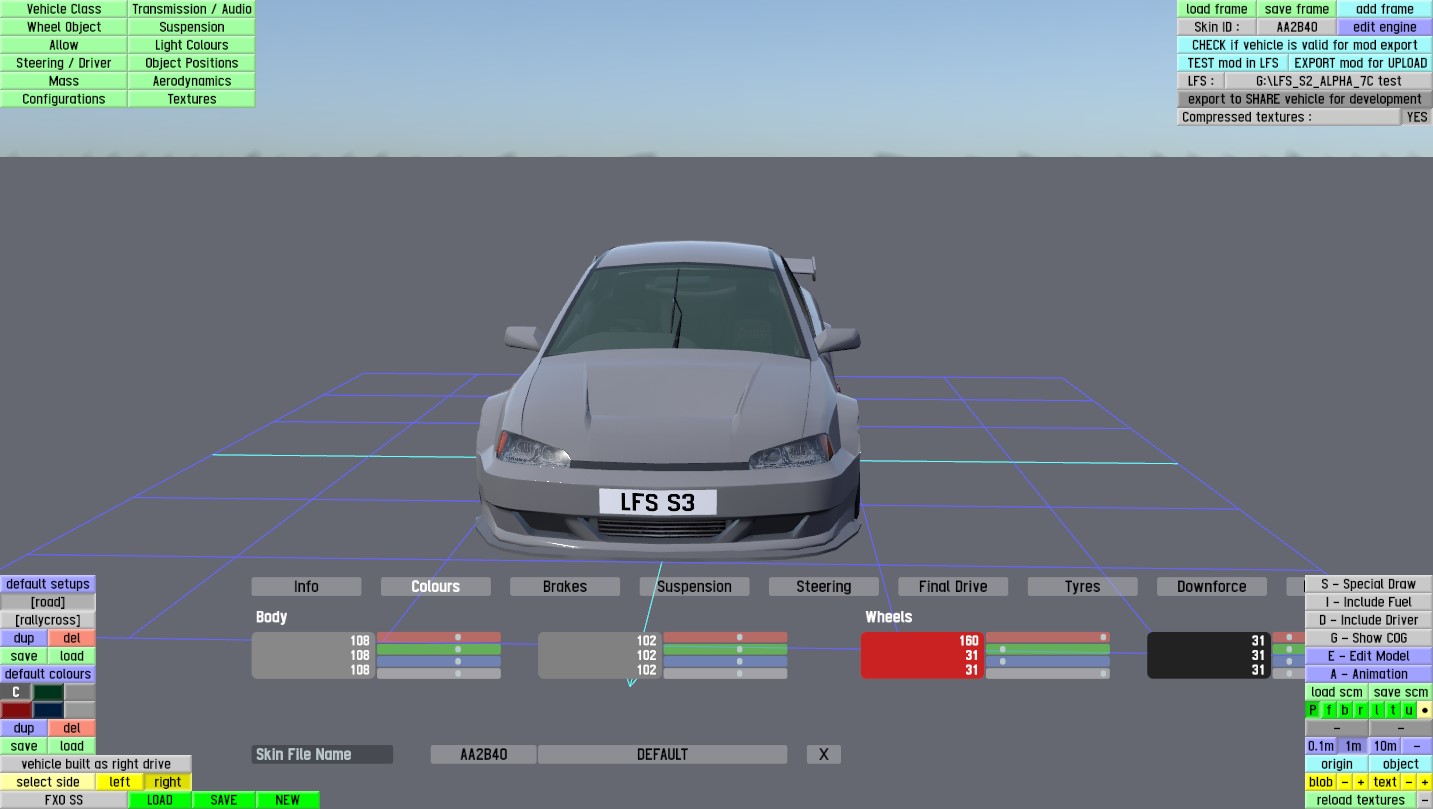Click the LFS folder path field
This screenshot has width=1433, height=809.
click(x=1329, y=81)
